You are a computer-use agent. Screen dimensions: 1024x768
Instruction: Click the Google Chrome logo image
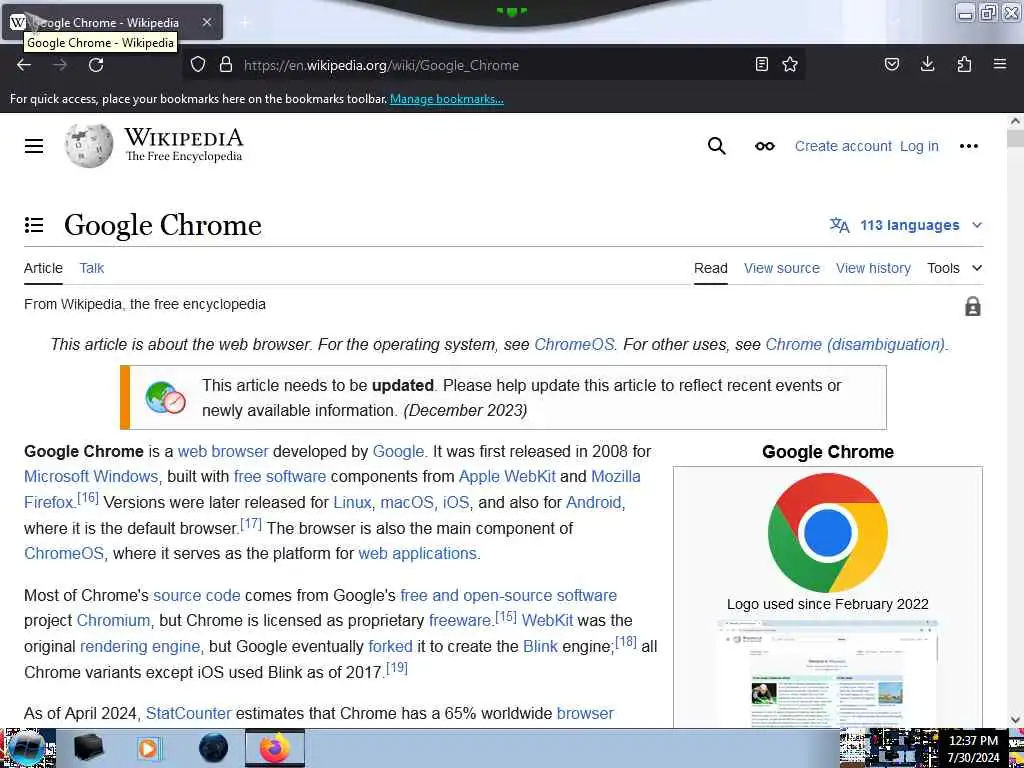[x=827, y=533]
